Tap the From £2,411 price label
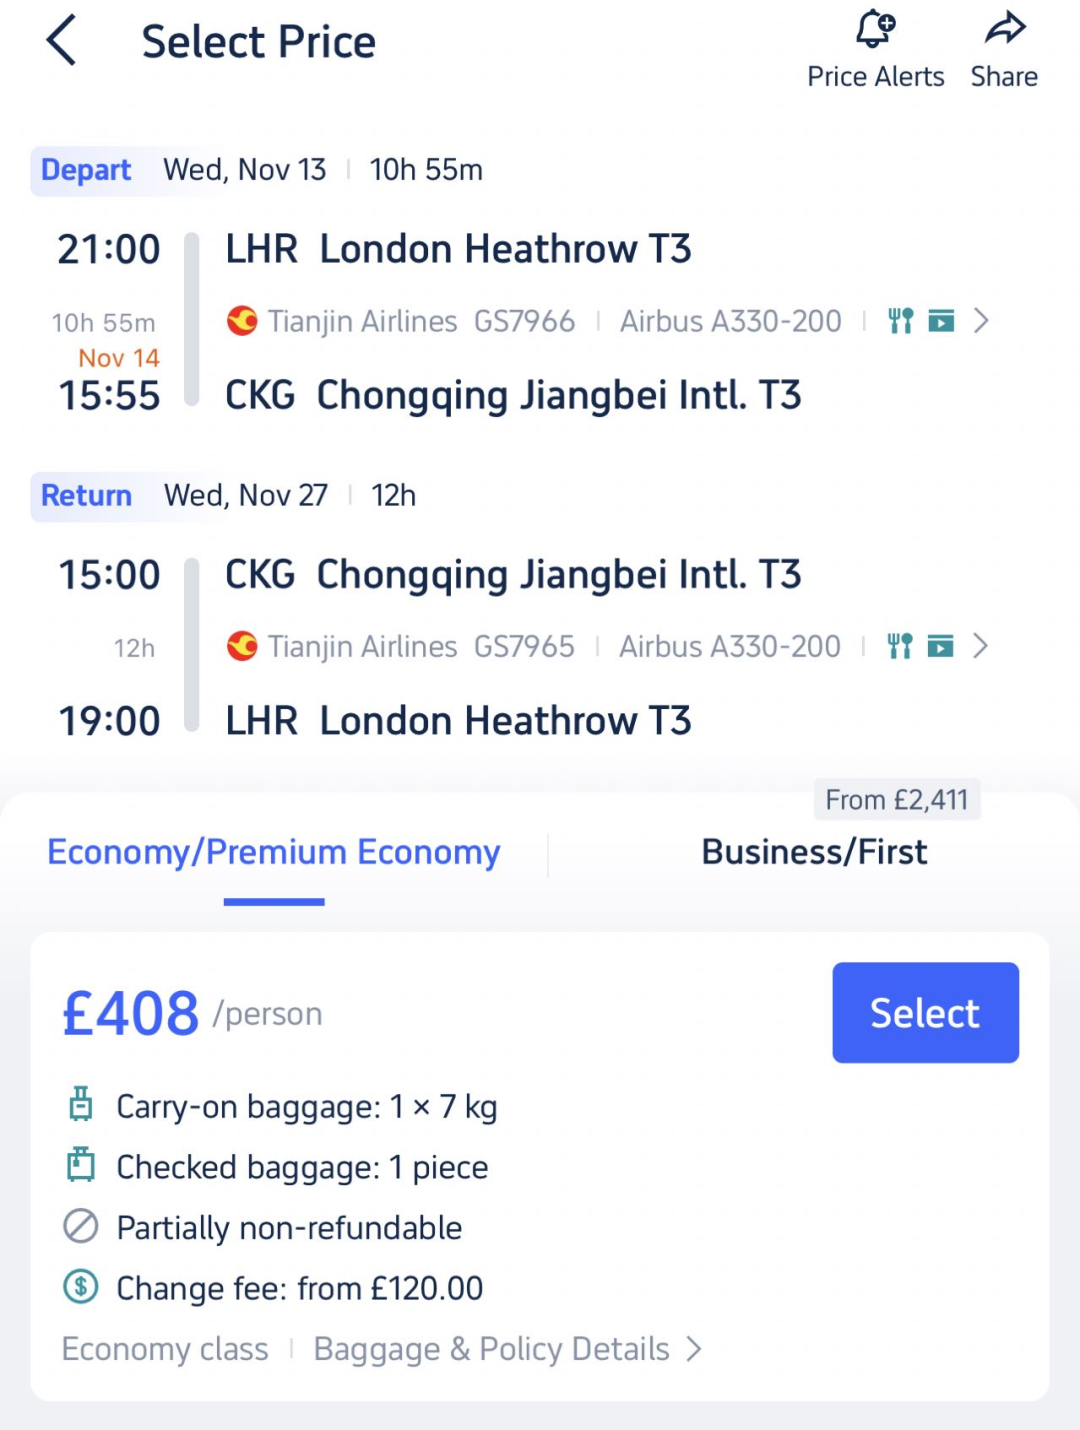 897,800
